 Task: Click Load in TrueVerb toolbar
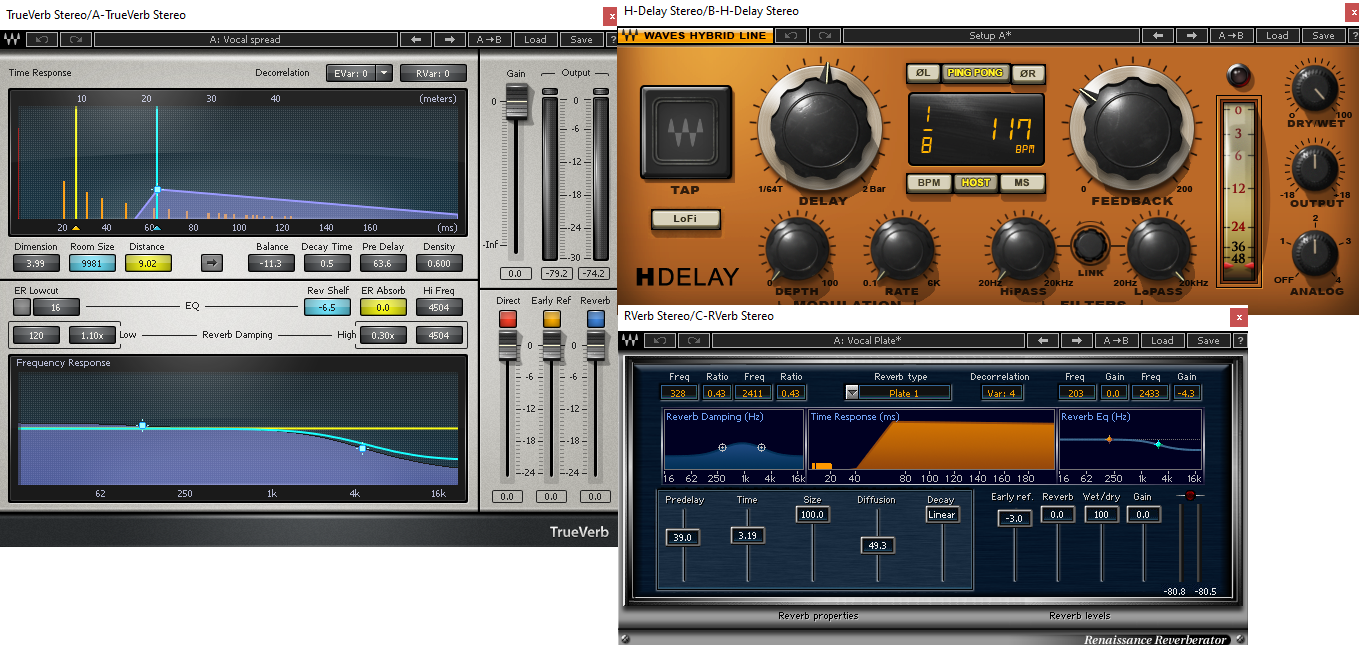[x=536, y=40]
